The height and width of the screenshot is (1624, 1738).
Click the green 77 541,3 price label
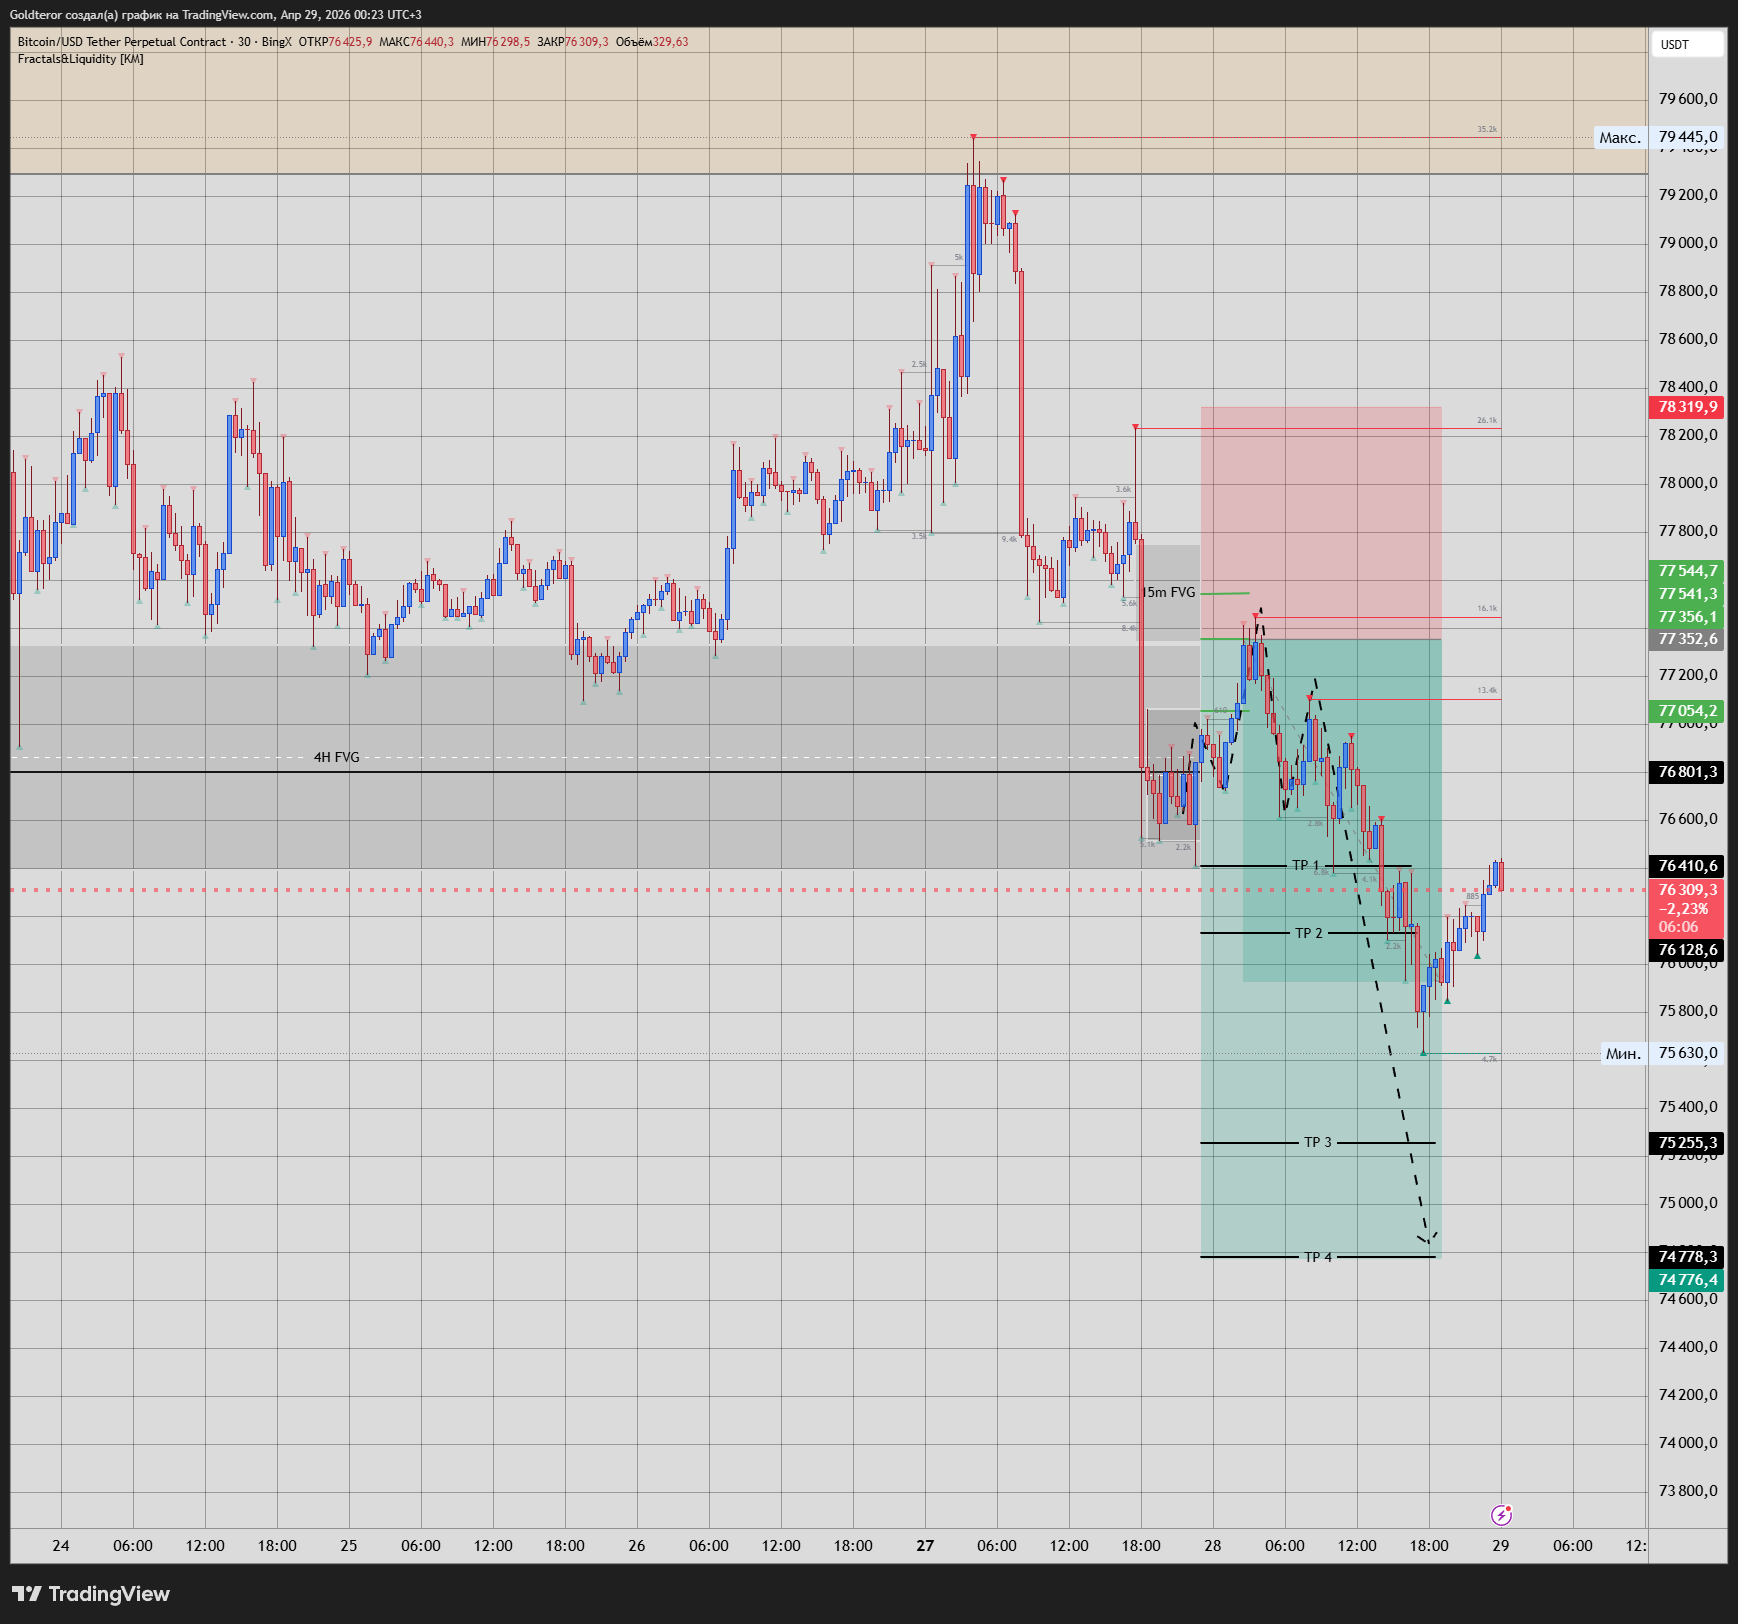coord(1686,594)
